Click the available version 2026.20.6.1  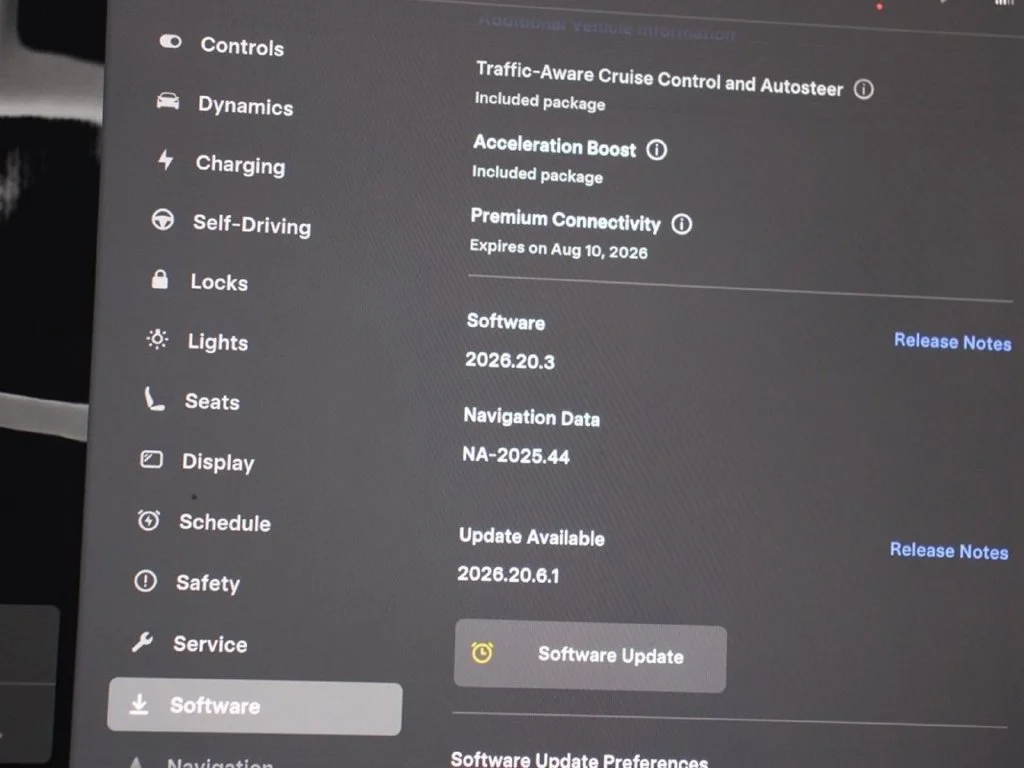(508, 575)
